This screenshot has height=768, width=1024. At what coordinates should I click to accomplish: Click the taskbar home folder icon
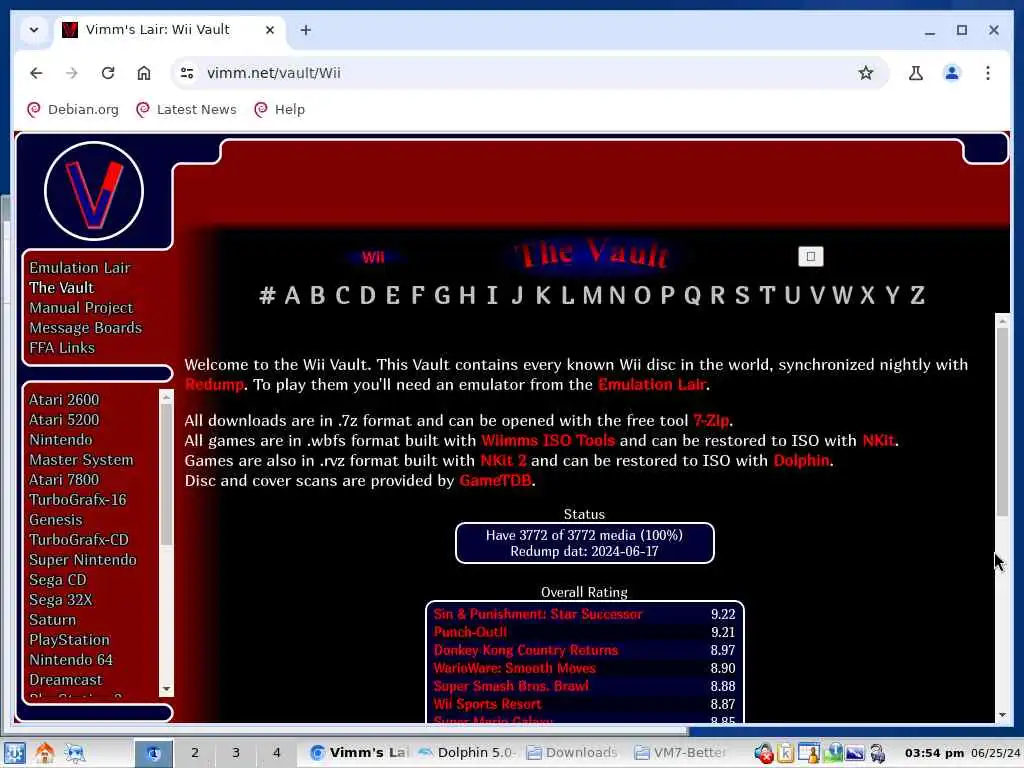tap(44, 753)
